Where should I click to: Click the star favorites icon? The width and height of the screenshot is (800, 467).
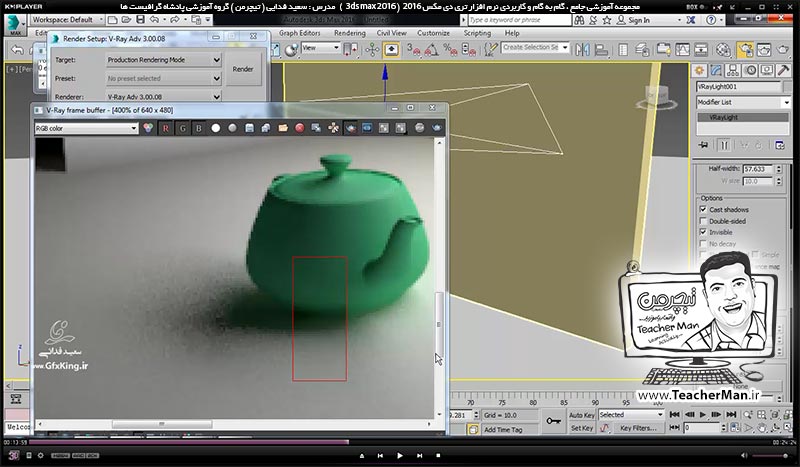coord(607,20)
